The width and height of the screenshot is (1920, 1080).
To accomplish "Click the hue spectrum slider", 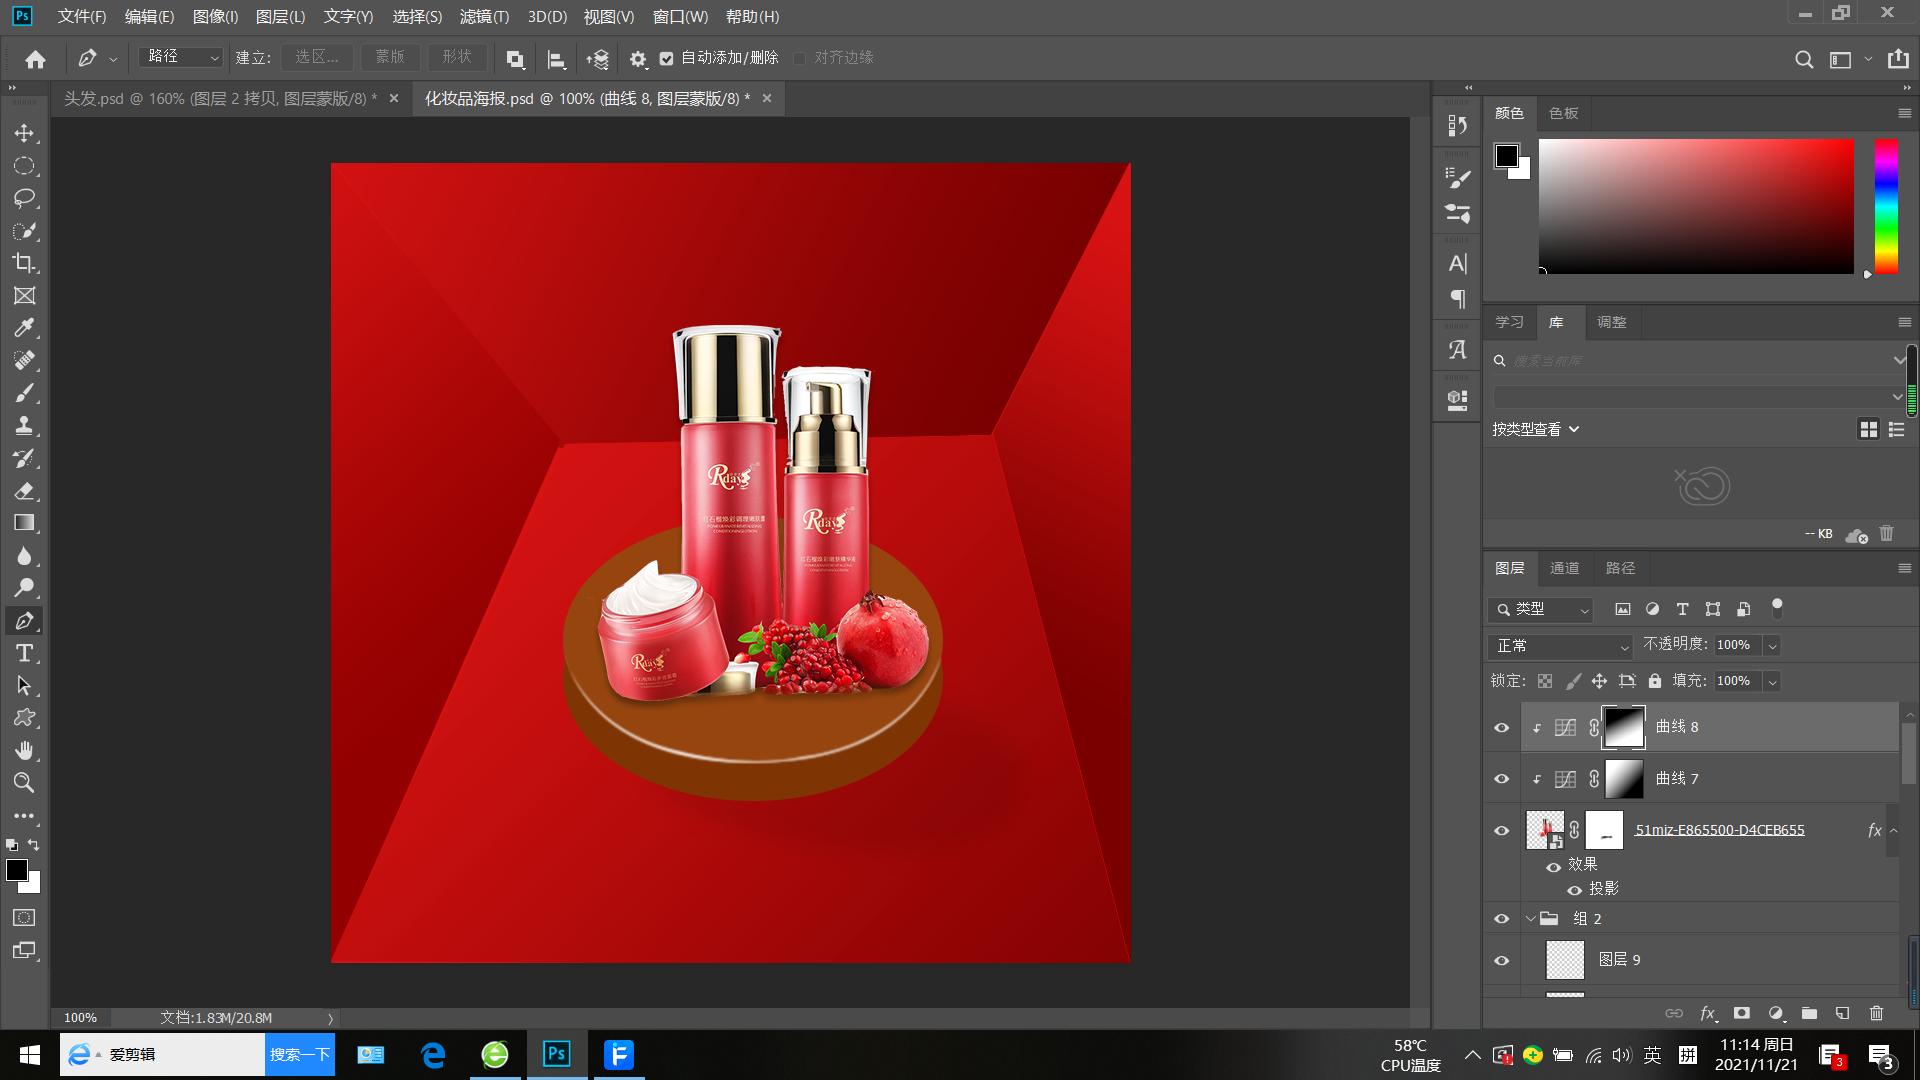I will [1886, 205].
